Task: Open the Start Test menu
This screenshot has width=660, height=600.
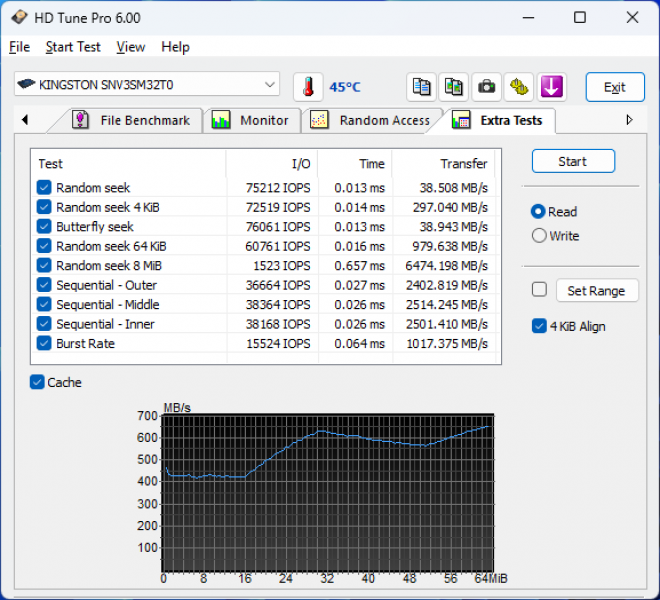Action: pyautogui.click(x=73, y=47)
